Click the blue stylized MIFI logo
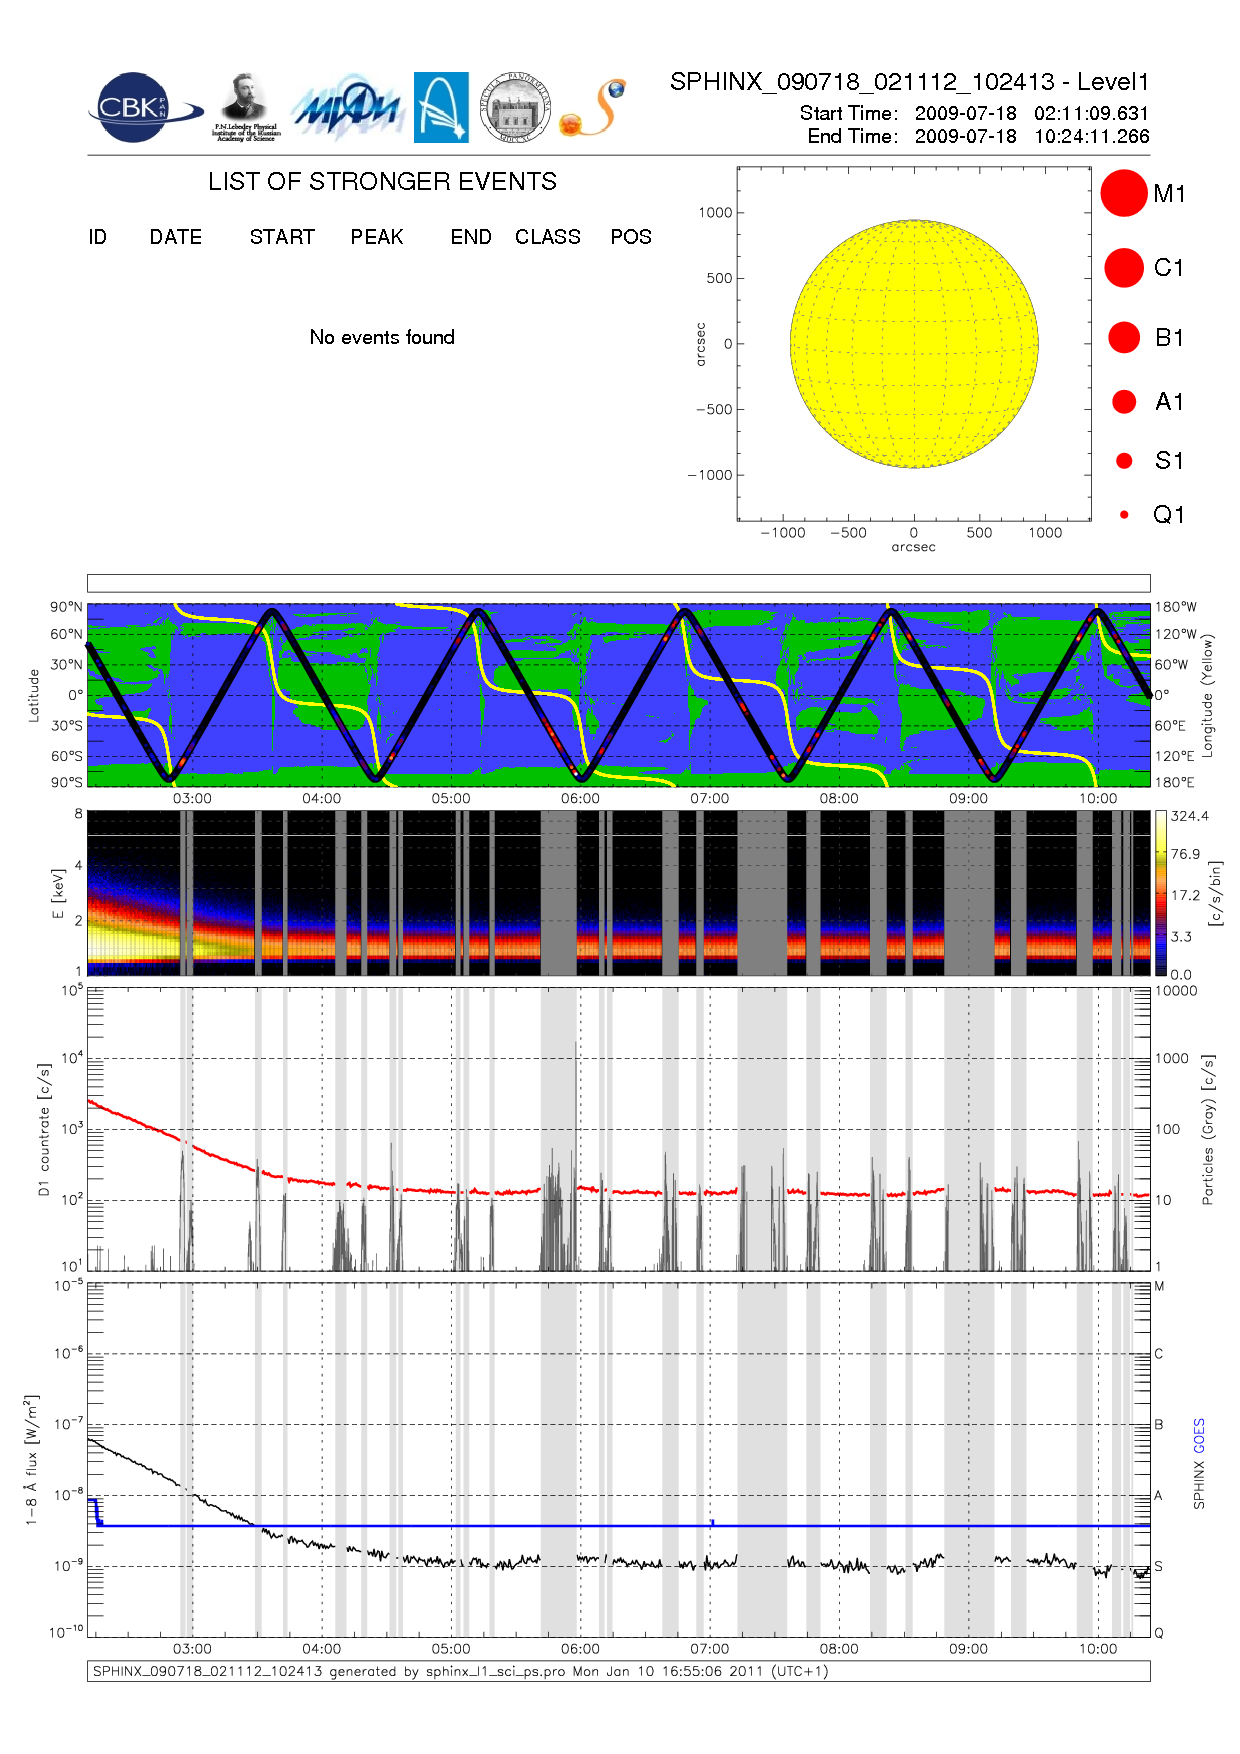The image size is (1240, 1754). pyautogui.click(x=347, y=108)
